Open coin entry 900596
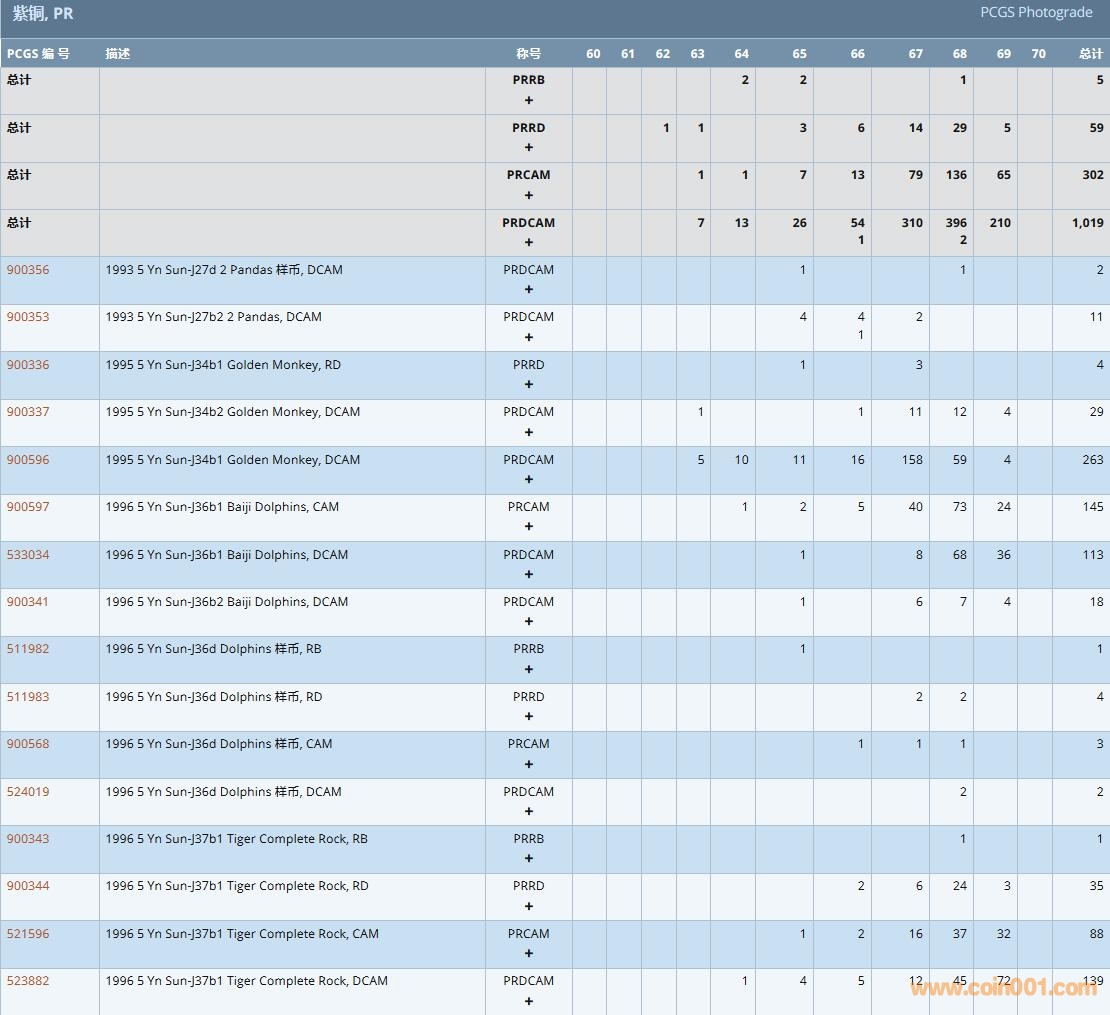The height and width of the screenshot is (1015, 1110). point(28,460)
